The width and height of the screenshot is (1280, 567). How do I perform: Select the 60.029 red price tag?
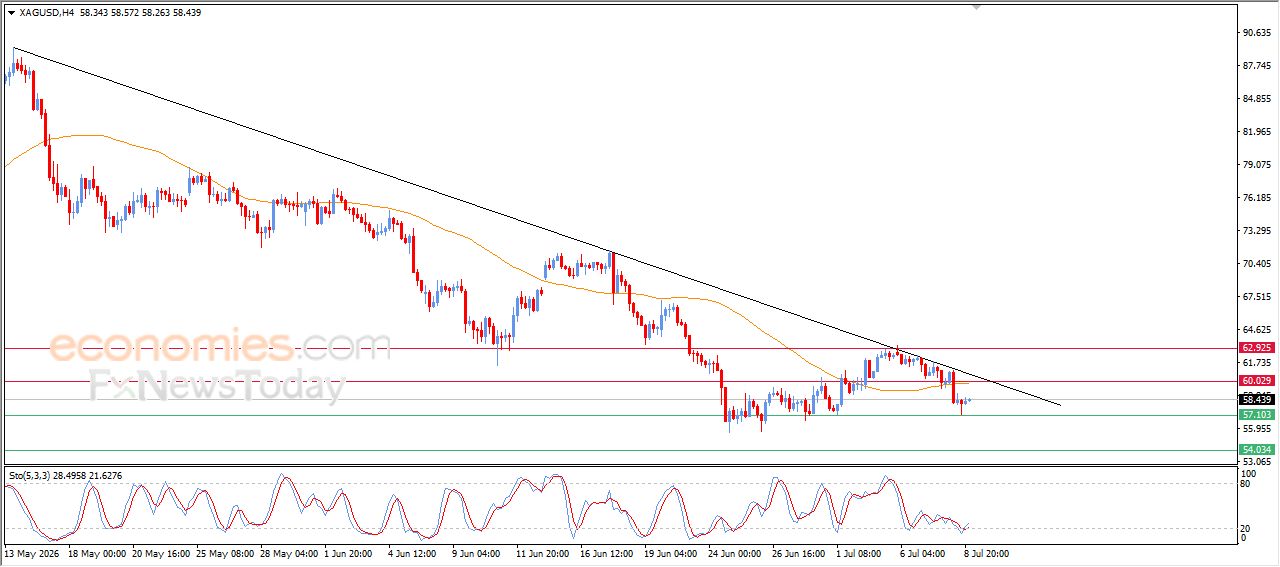tap(1256, 381)
